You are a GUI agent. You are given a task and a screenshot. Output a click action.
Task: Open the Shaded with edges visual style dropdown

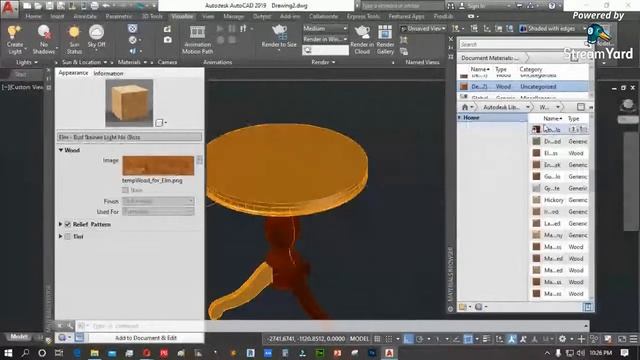point(552,29)
